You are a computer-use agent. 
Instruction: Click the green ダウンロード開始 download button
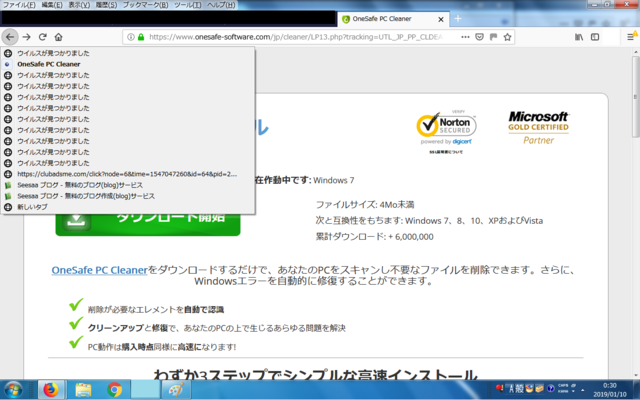(x=148, y=224)
